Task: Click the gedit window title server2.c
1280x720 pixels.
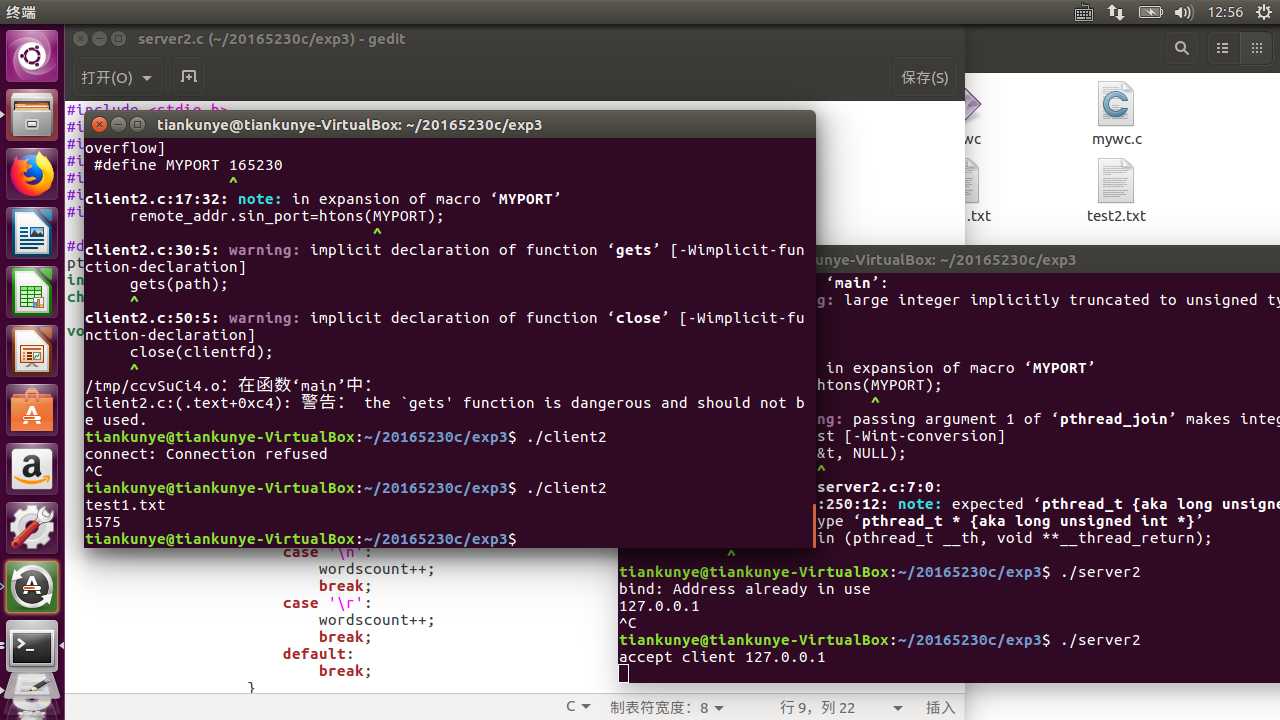Action: pos(272,39)
